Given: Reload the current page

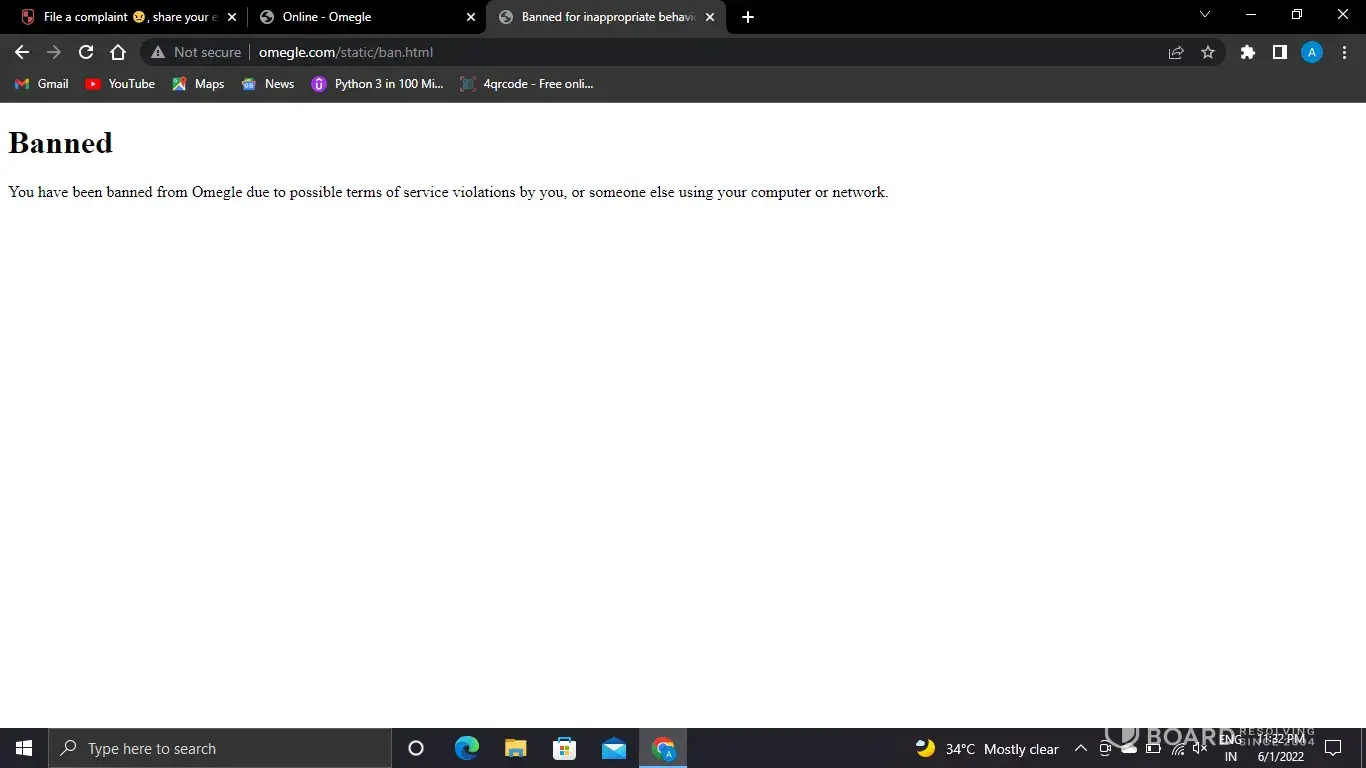Looking at the screenshot, I should coord(86,52).
